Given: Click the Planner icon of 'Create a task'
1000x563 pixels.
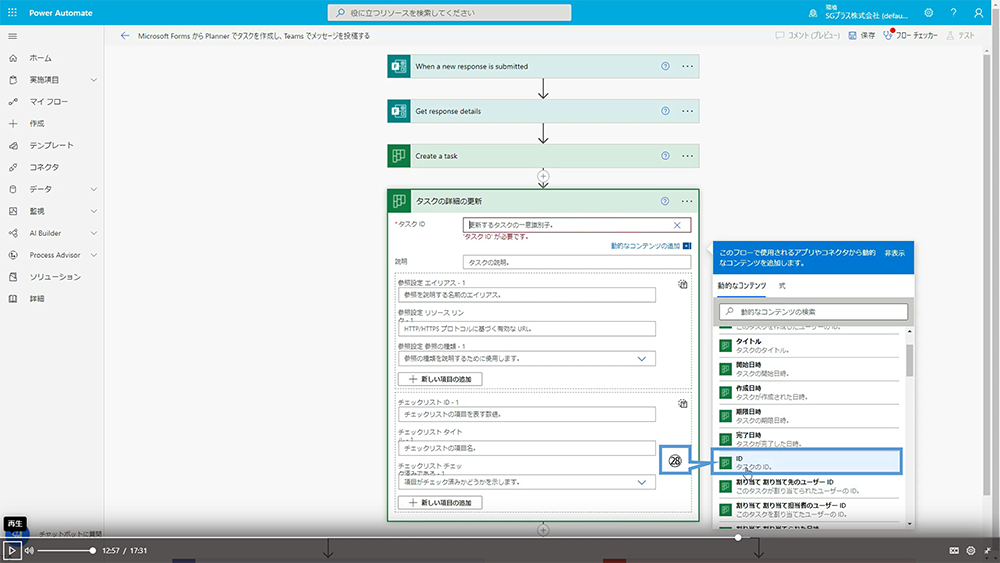Looking at the screenshot, I should tap(399, 156).
